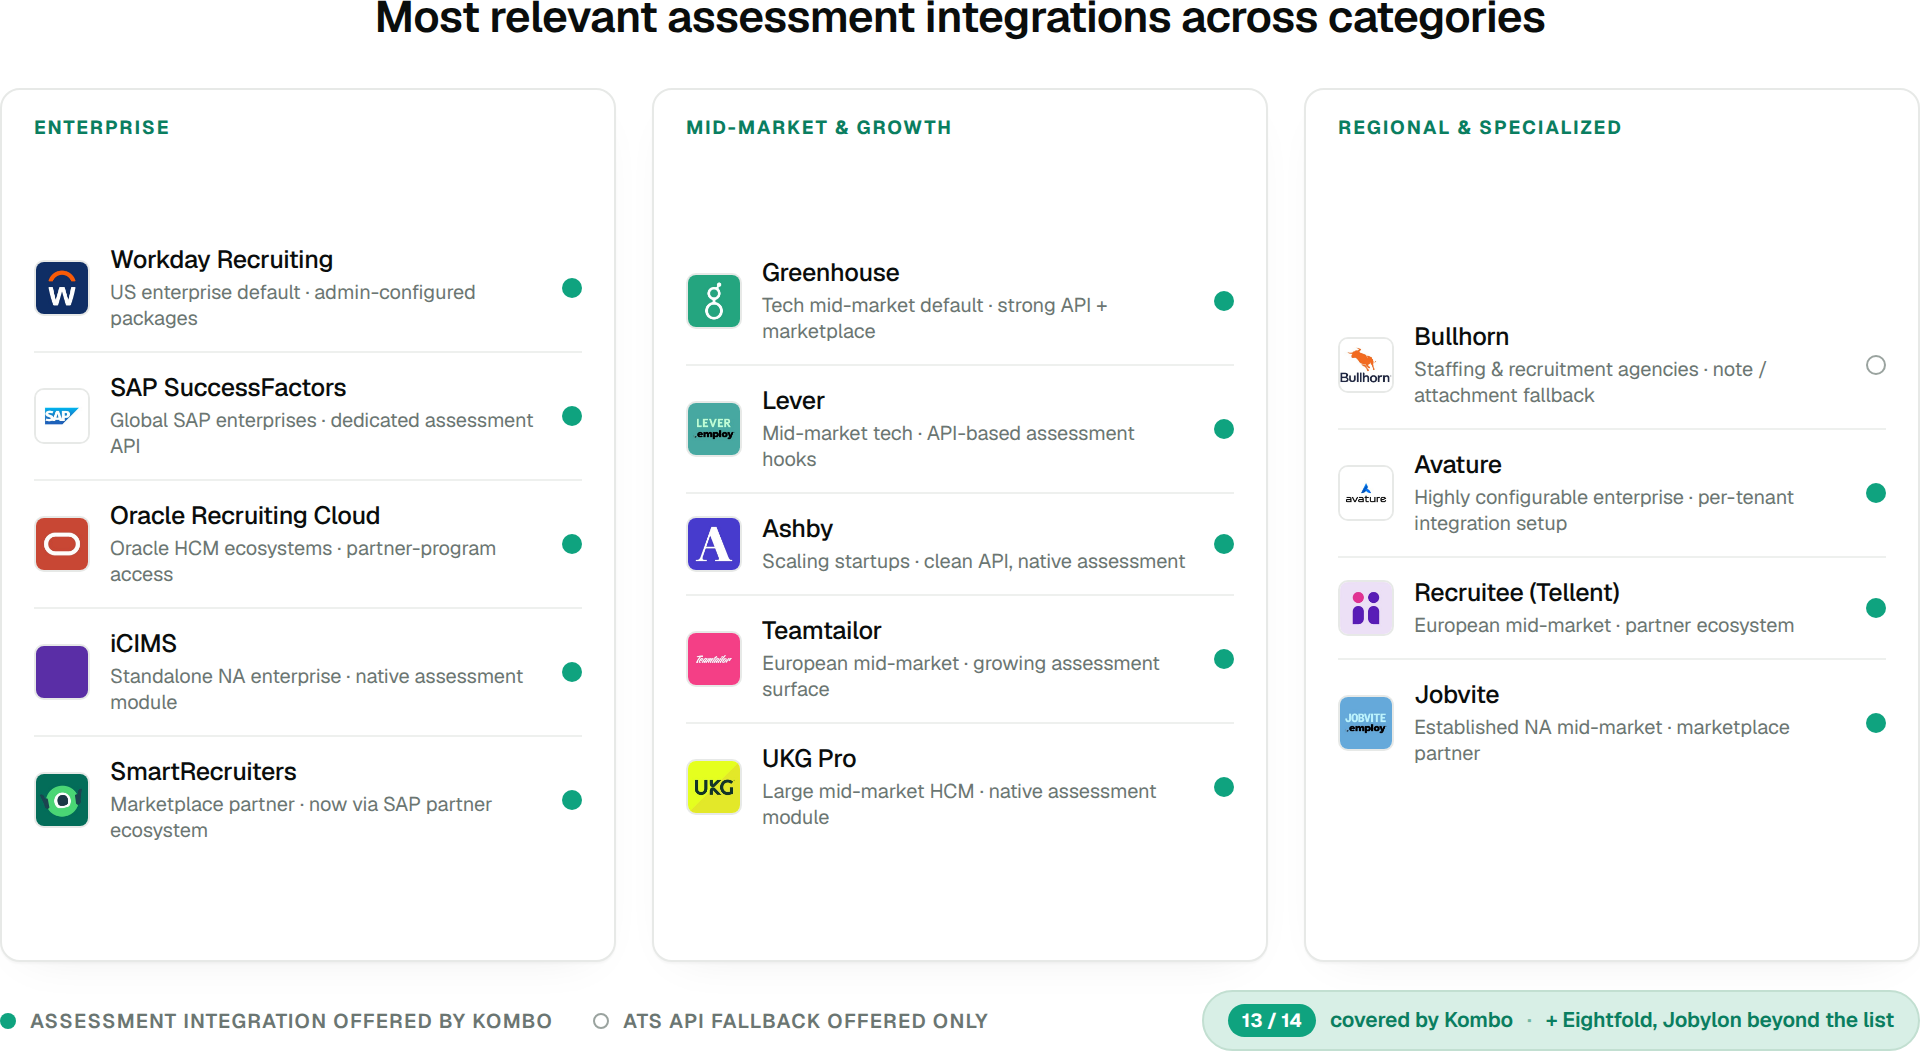Click the Teamtailor green status dot

click(x=1224, y=659)
